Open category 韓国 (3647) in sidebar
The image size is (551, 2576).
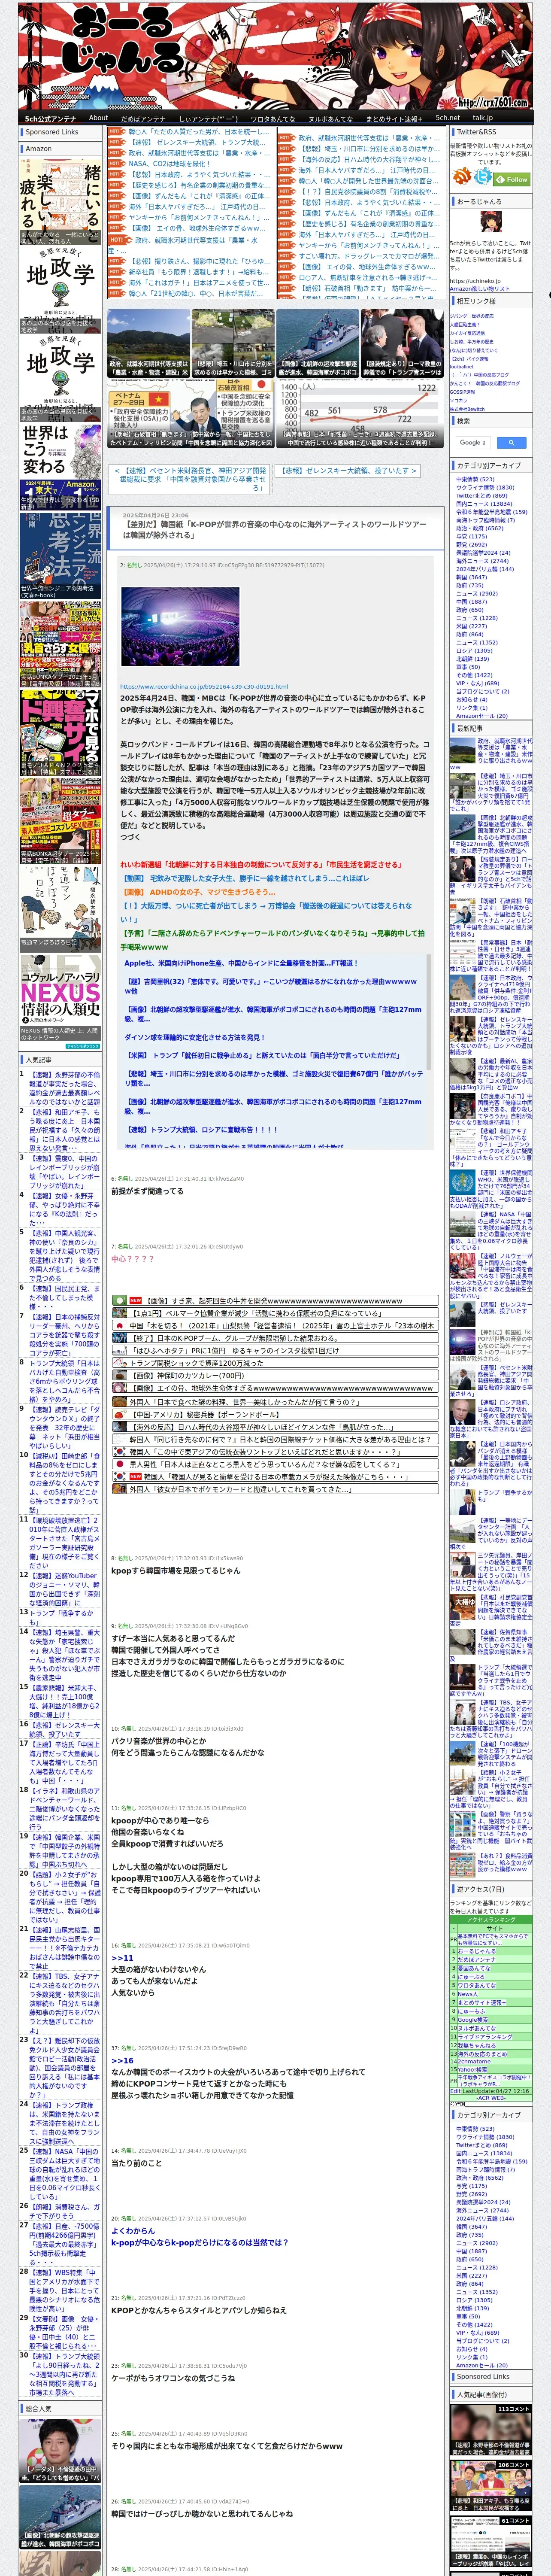(471, 576)
